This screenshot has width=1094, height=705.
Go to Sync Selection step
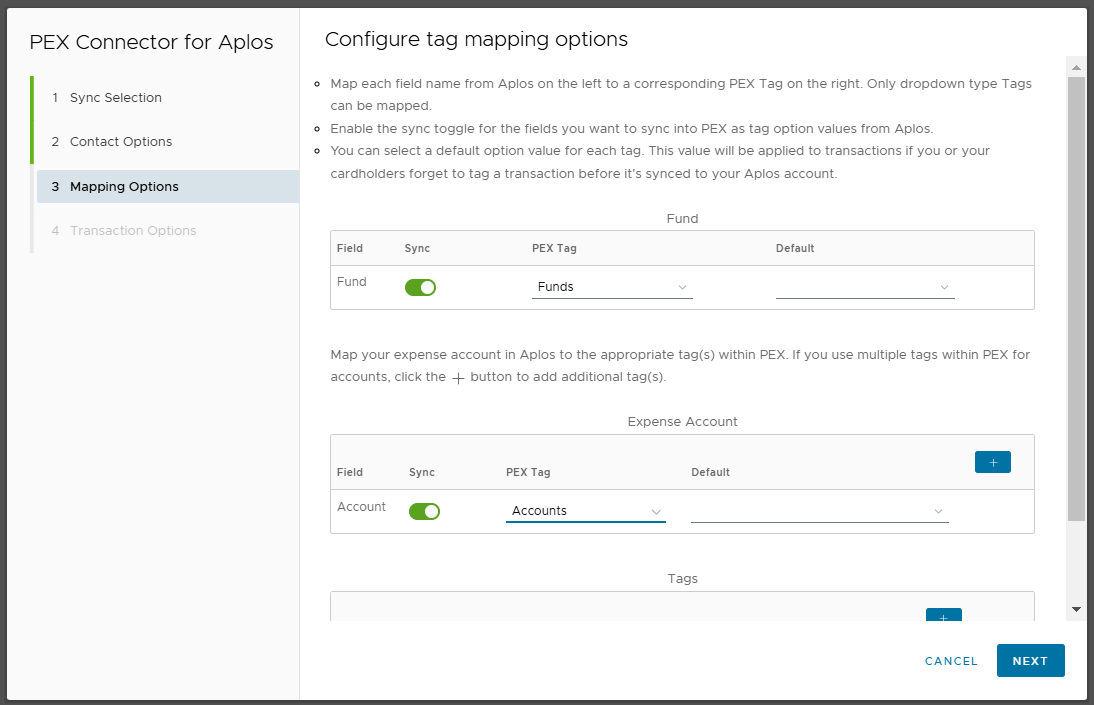click(x=115, y=98)
